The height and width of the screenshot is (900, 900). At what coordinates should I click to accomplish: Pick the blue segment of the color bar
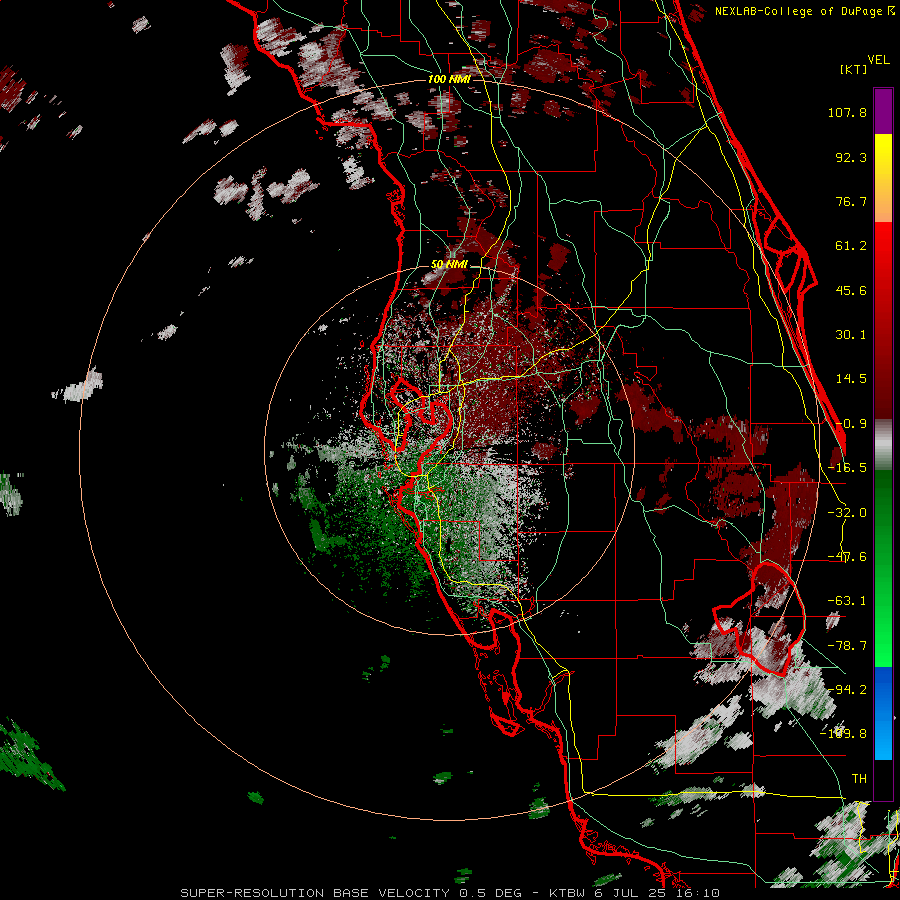(883, 713)
